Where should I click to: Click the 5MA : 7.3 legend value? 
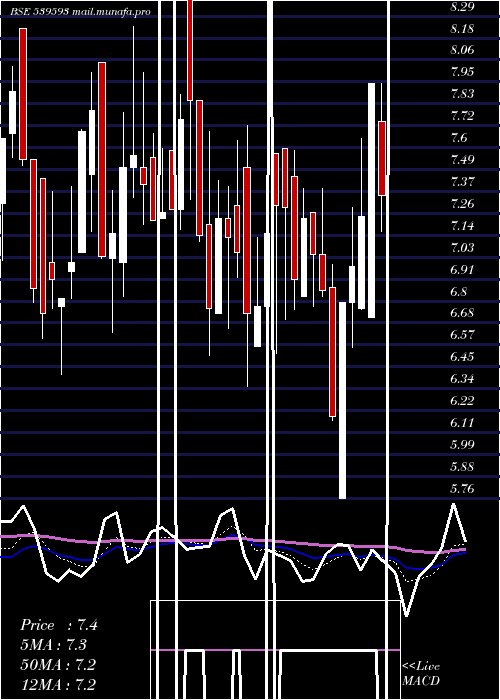(x=54, y=645)
